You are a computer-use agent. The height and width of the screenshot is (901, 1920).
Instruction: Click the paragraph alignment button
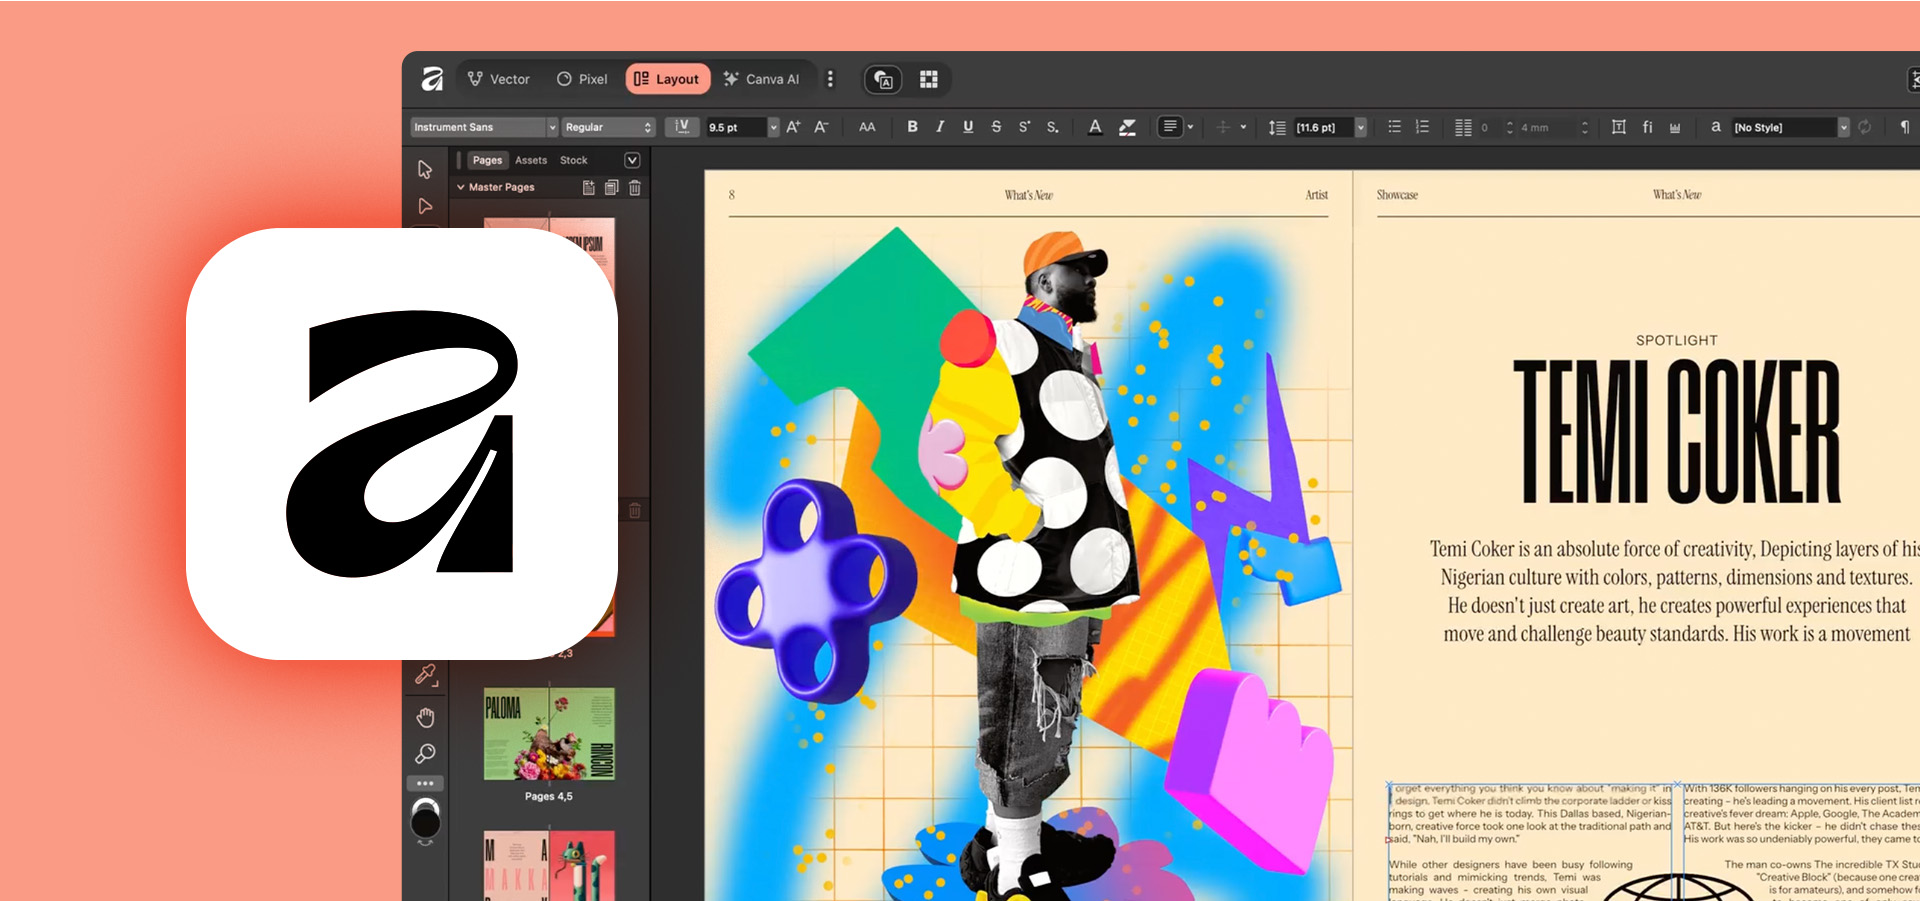(x=1170, y=127)
